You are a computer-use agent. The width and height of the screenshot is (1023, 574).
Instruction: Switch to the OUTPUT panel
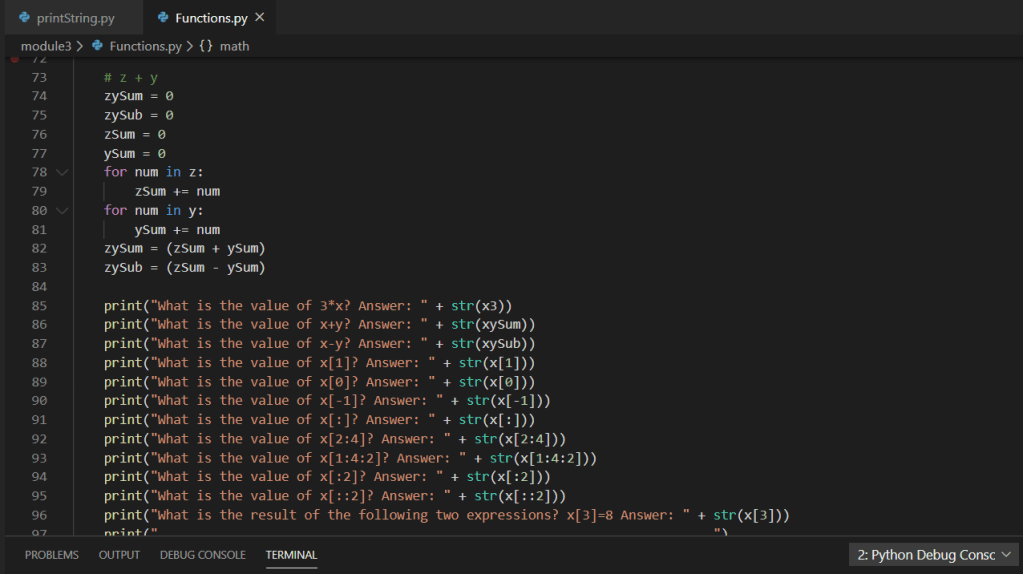[x=119, y=555]
